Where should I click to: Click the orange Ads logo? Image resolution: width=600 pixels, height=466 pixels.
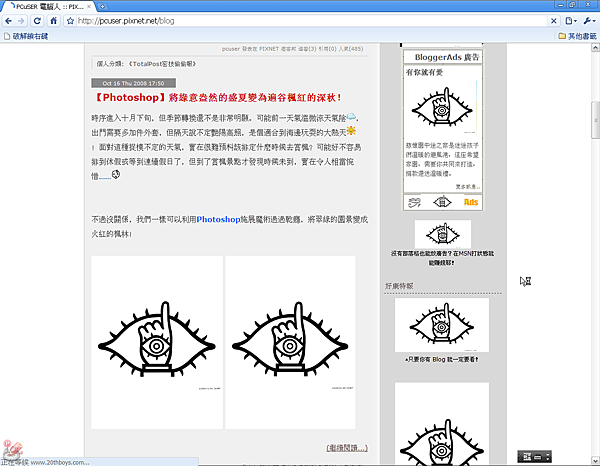coord(471,202)
